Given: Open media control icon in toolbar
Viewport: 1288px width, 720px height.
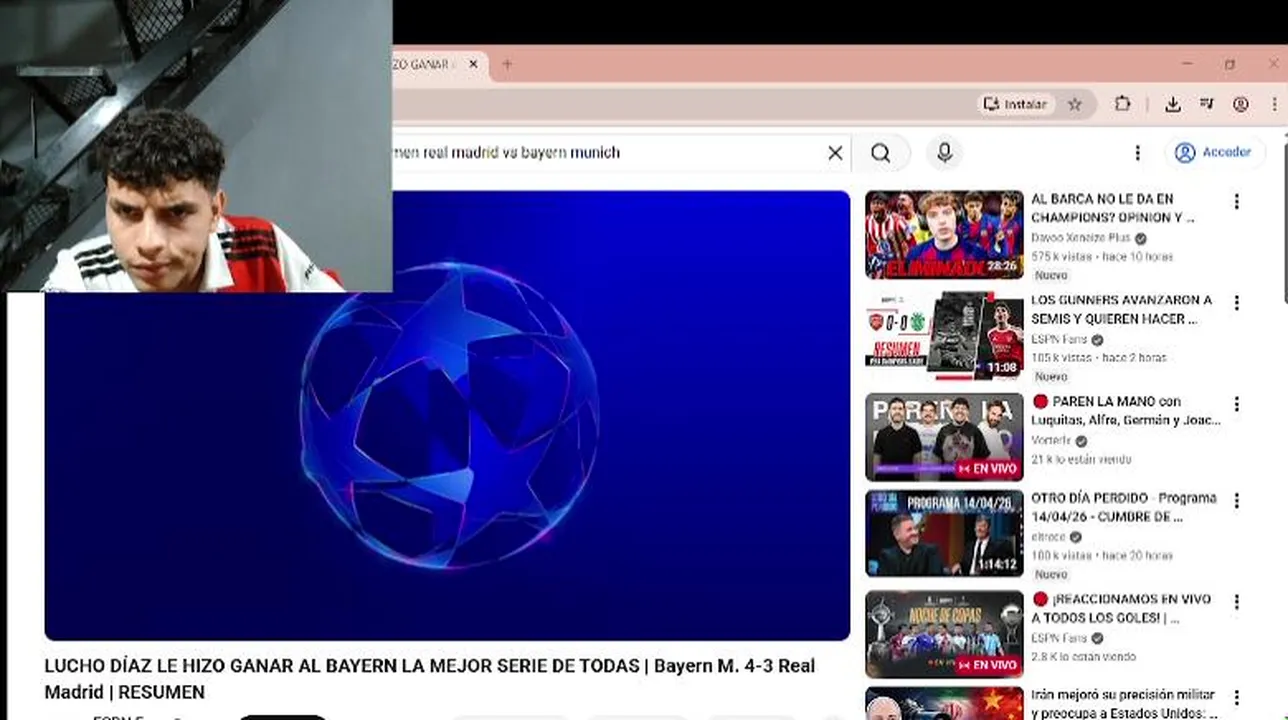Looking at the screenshot, I should point(1206,104).
